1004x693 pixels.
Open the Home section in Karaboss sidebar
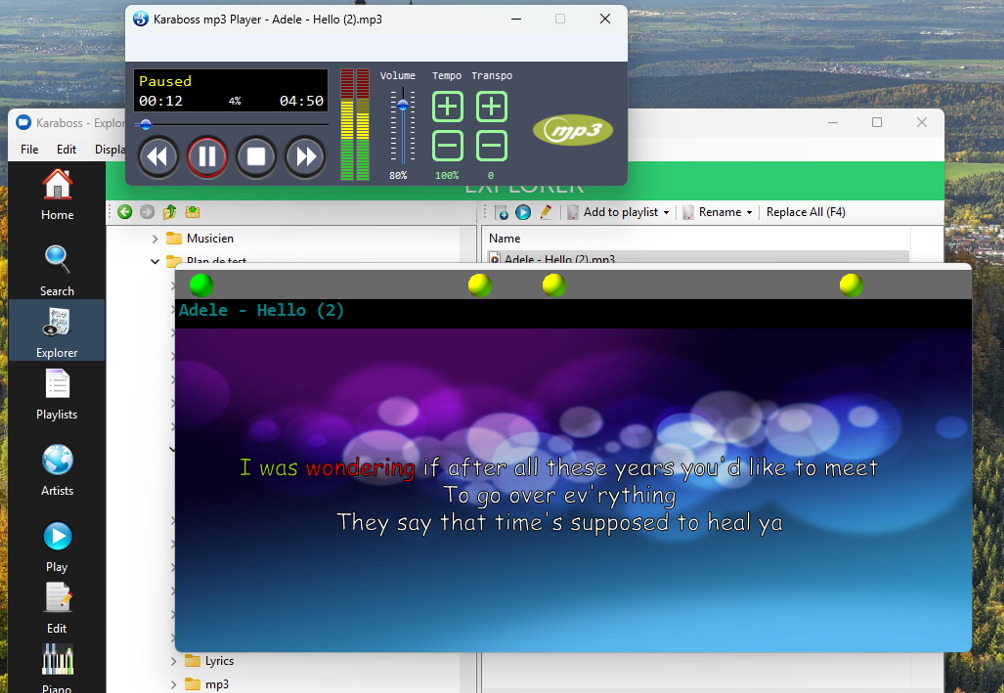coord(57,195)
